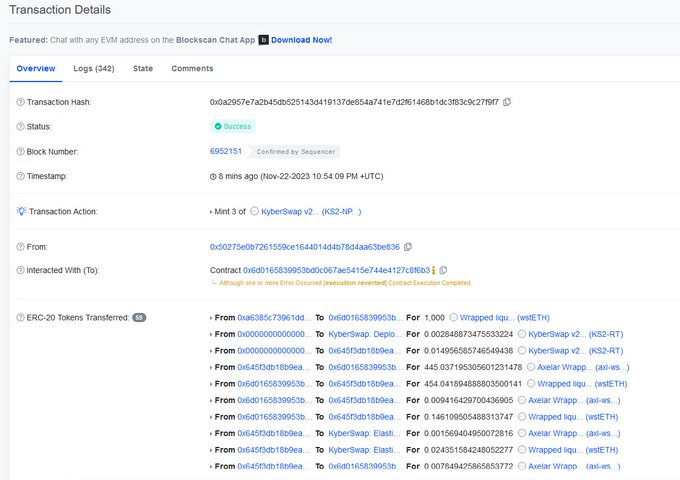The width and height of the screenshot is (680, 480).
Task: Click the Confirmed by Sequencer badge
Action: [x=294, y=152]
